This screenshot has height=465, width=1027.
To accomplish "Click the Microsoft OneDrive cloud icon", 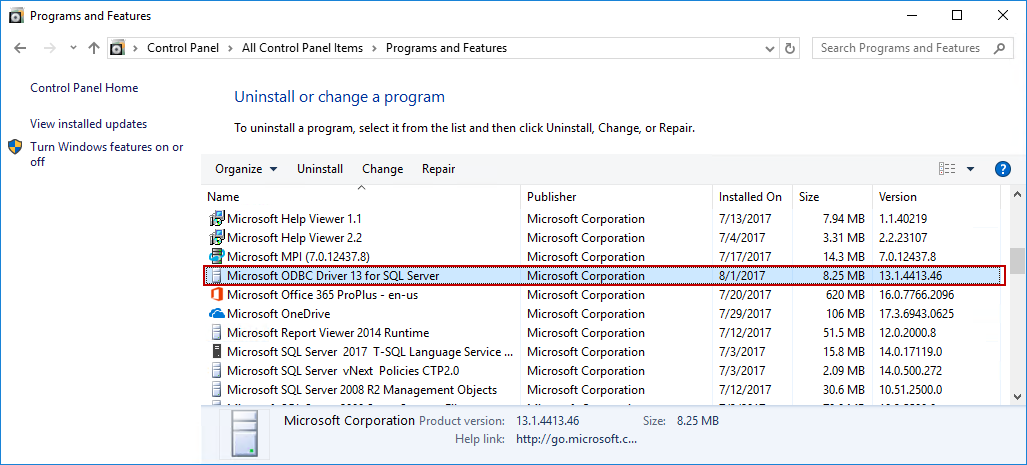I will click(x=216, y=314).
